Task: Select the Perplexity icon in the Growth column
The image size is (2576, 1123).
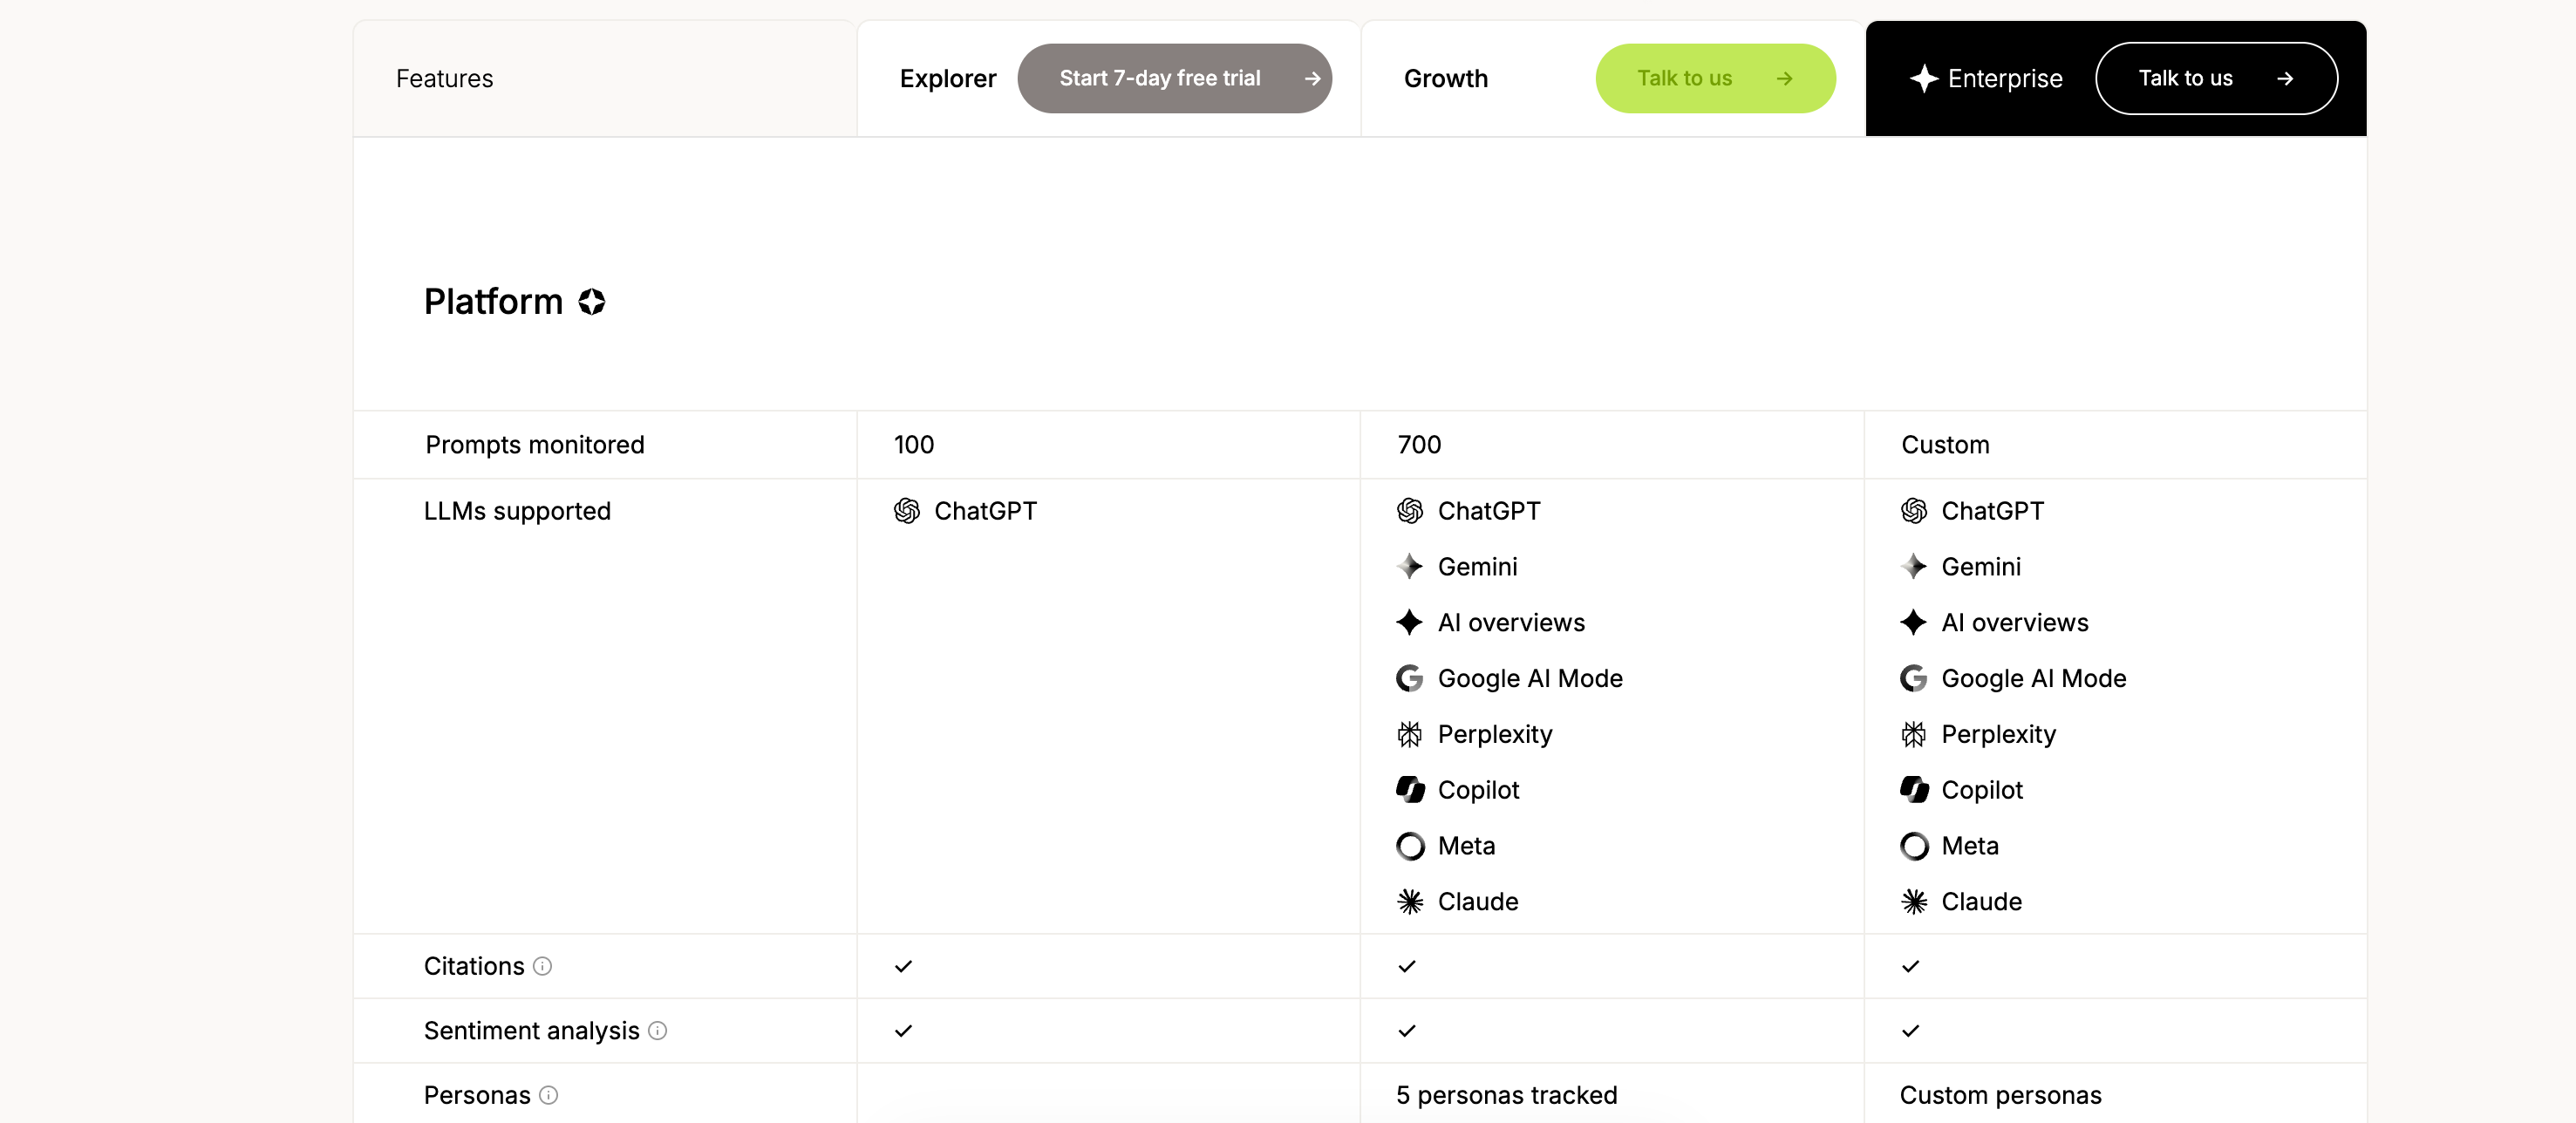Action: tap(1409, 734)
